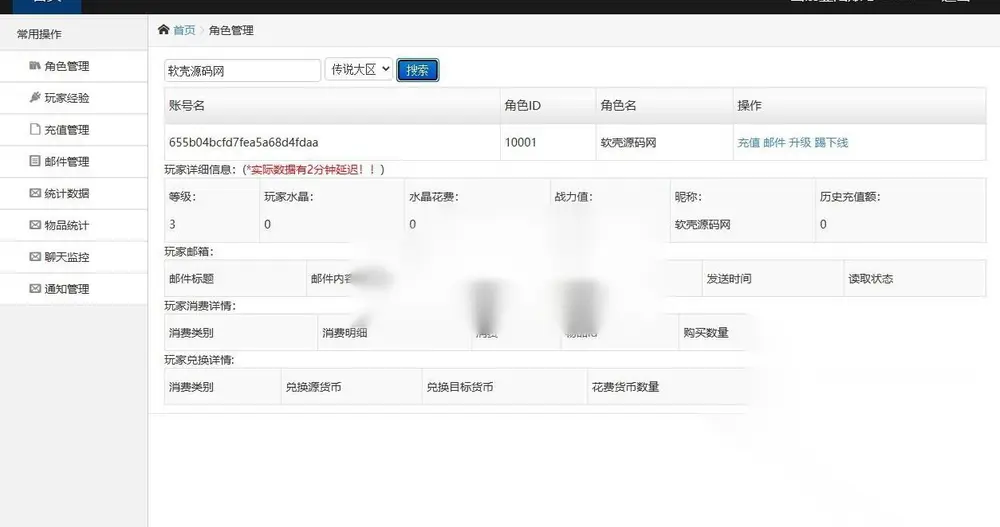Click the 充值管理 file icon

point(35,129)
